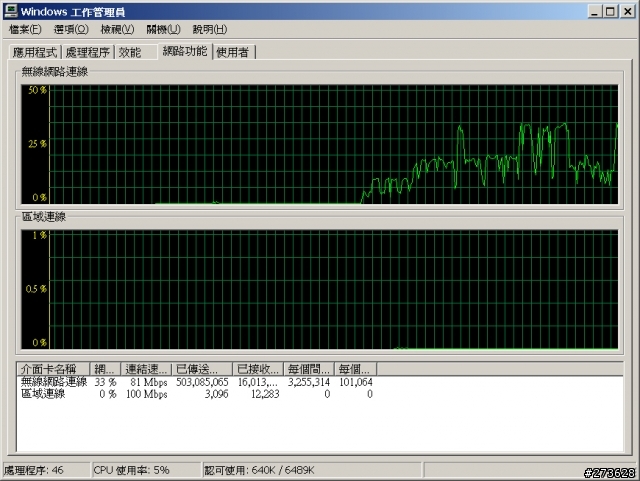Click the 101,064 value cell
The image size is (640, 481).
(356, 382)
